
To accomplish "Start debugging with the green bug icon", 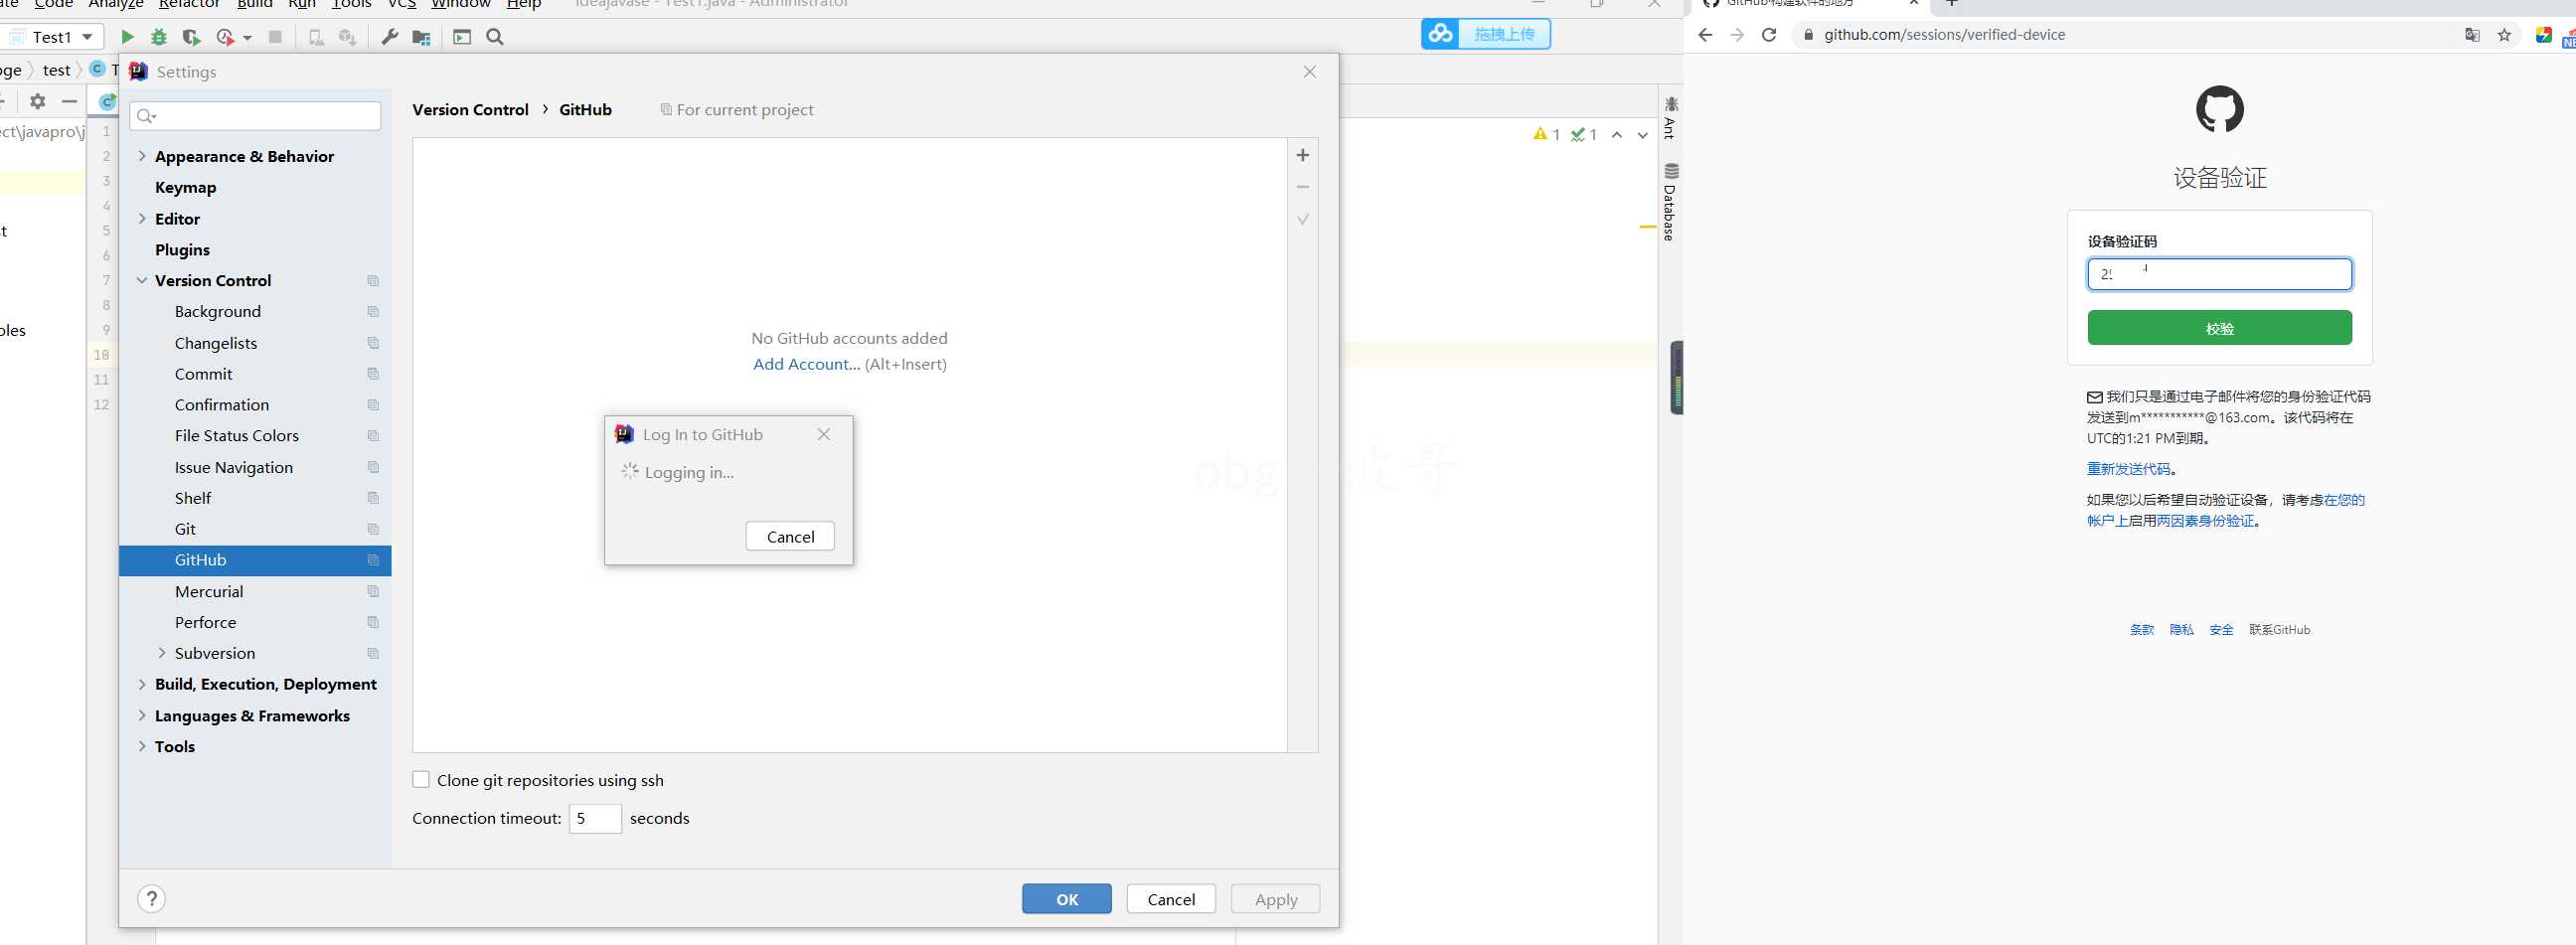I will 159,37.
